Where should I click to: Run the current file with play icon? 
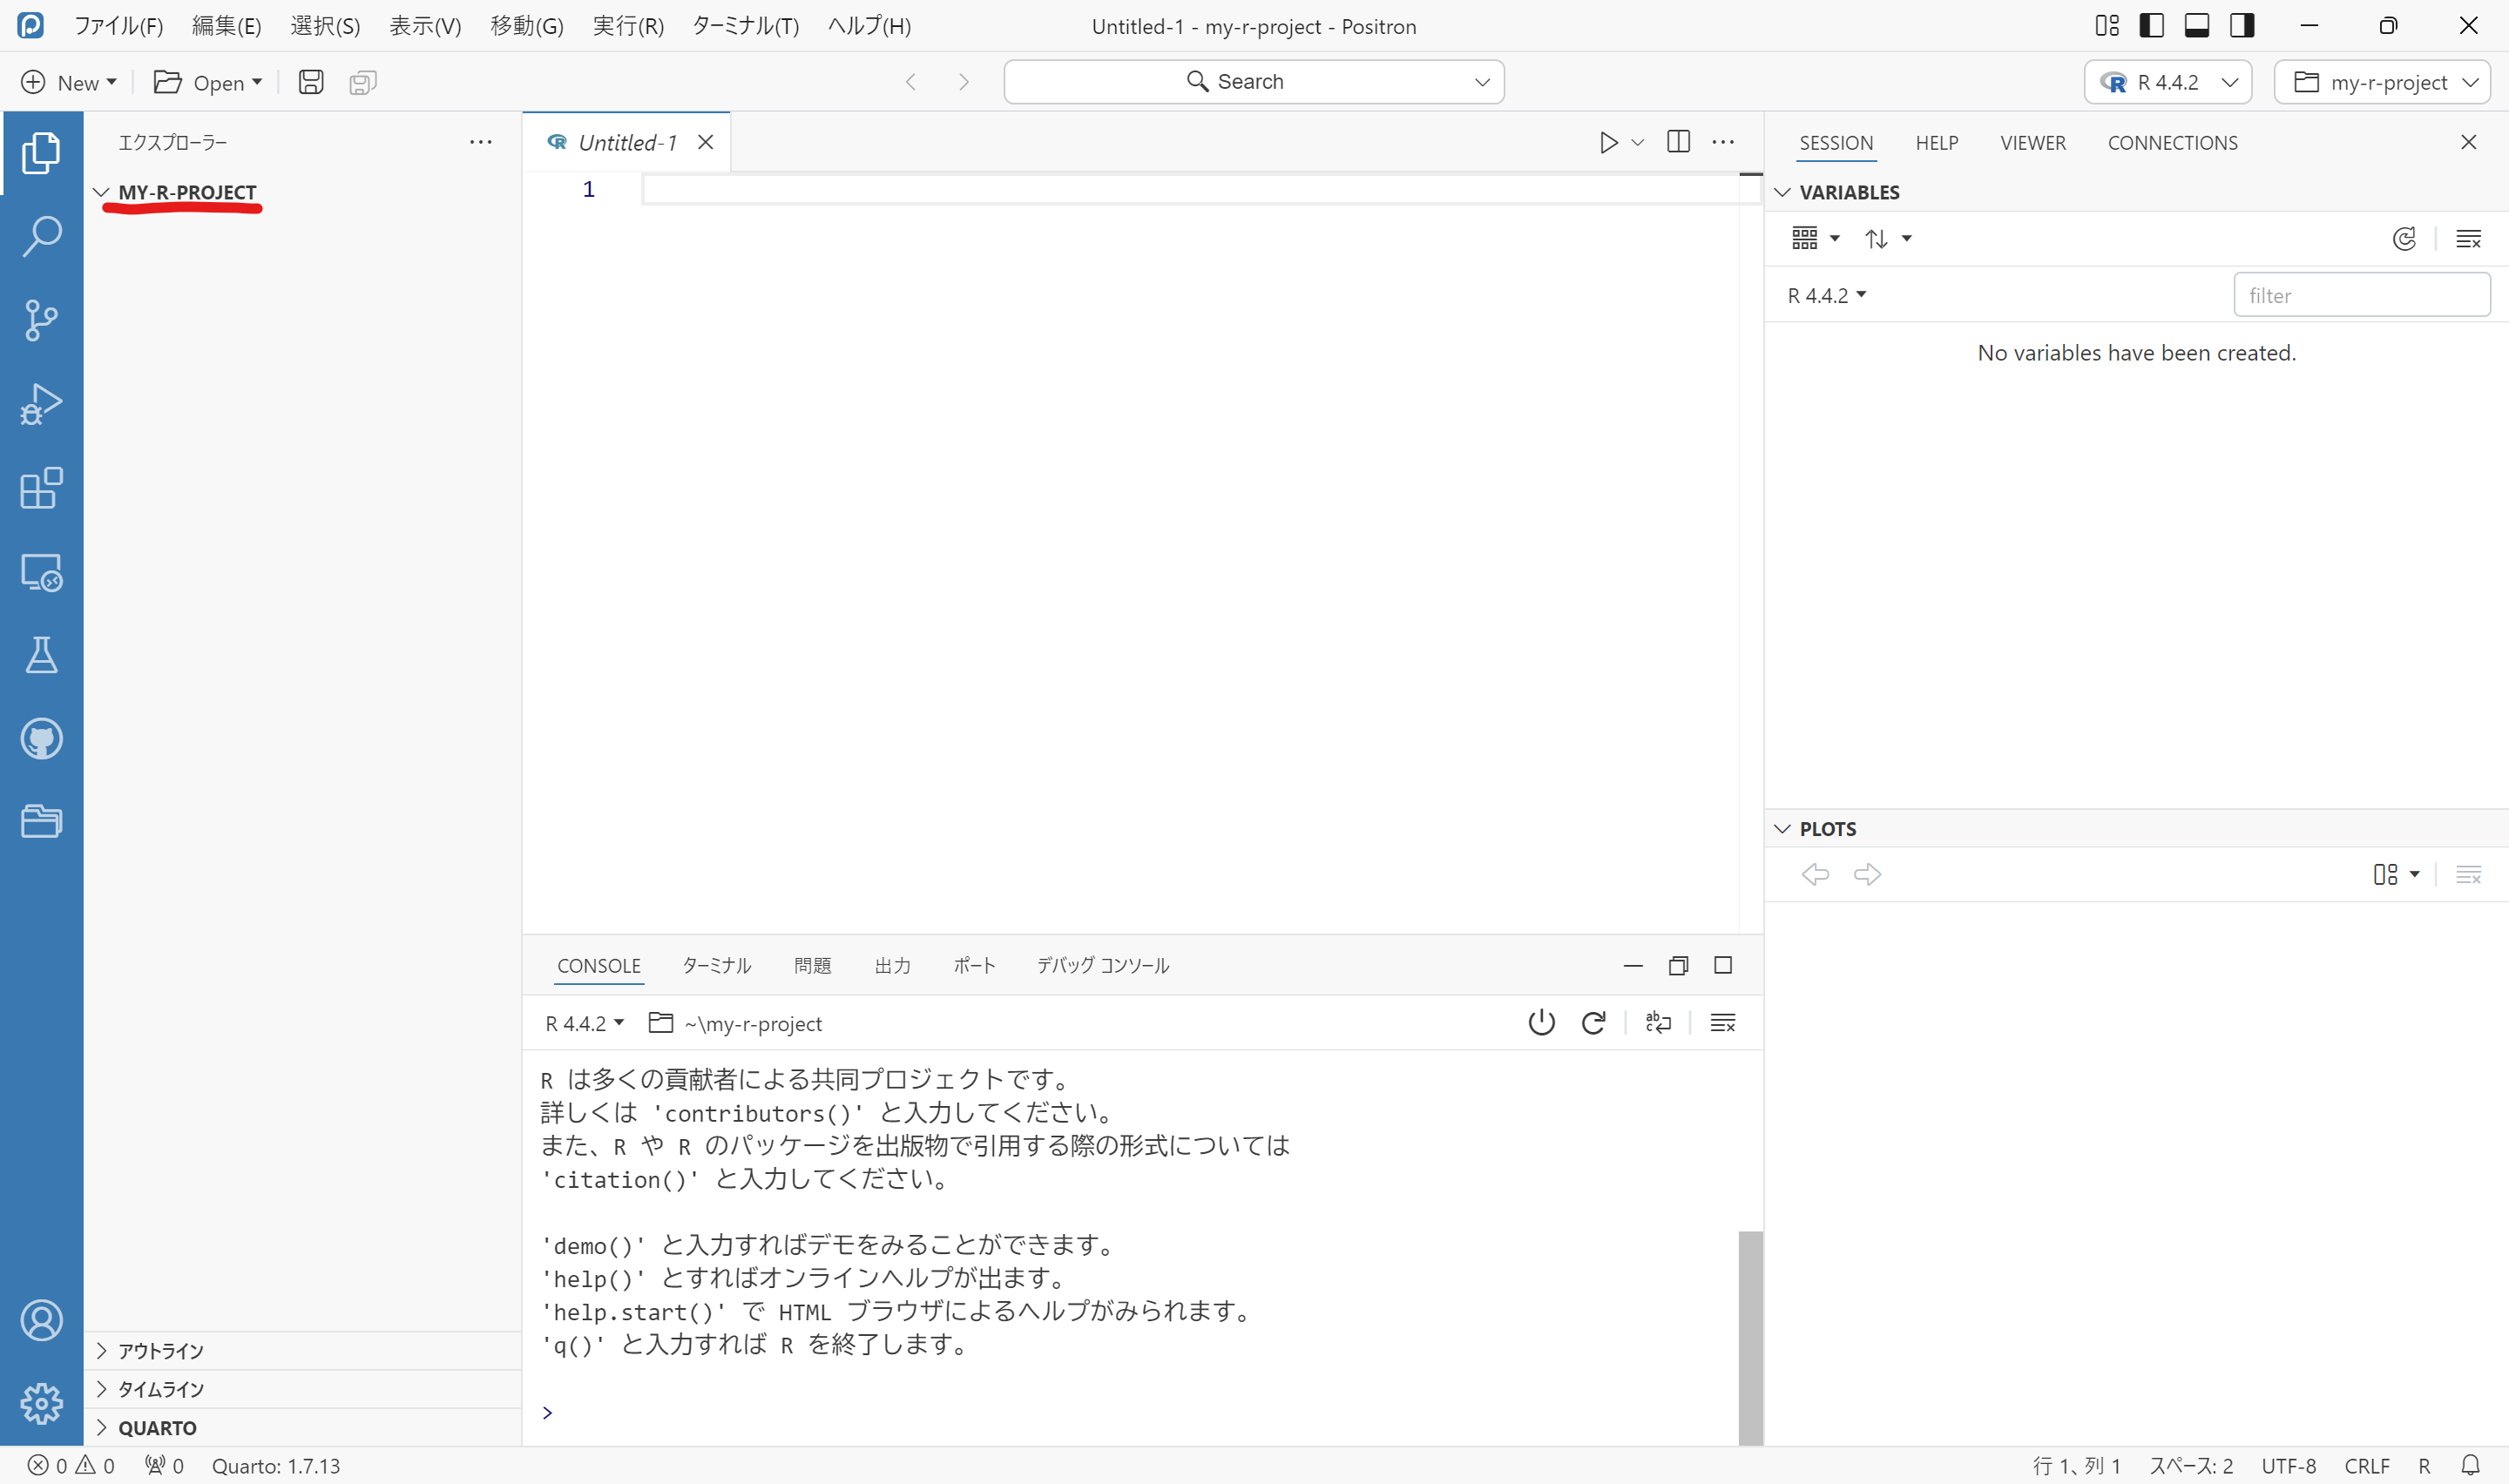tap(1608, 142)
